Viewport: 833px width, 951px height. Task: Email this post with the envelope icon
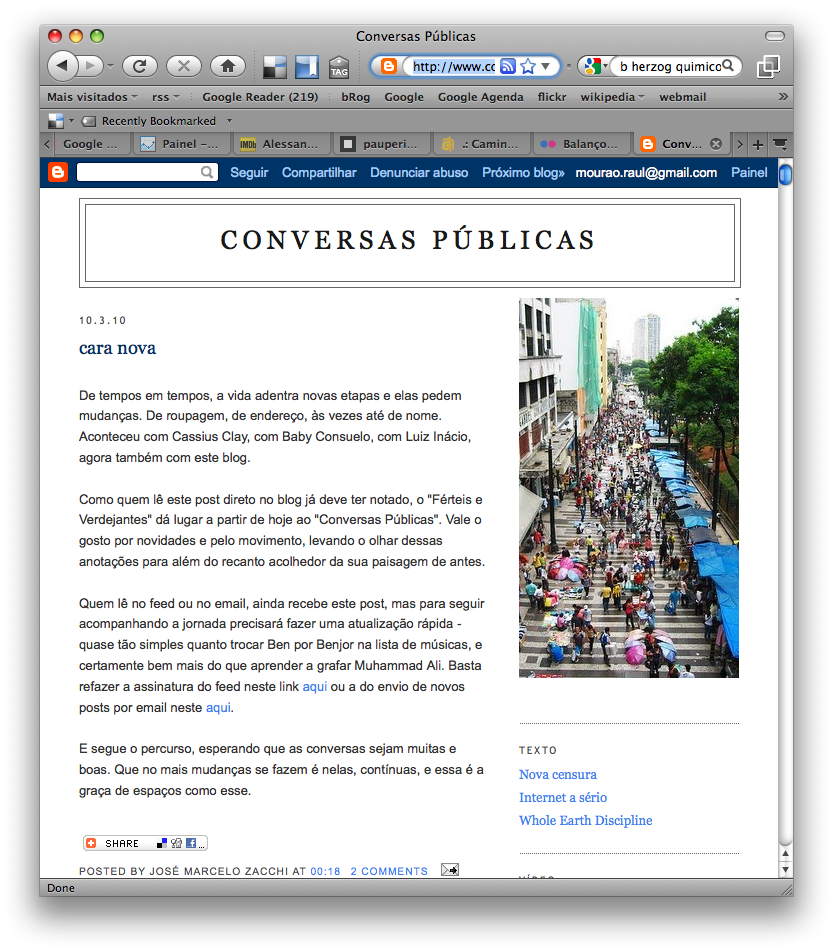click(450, 870)
